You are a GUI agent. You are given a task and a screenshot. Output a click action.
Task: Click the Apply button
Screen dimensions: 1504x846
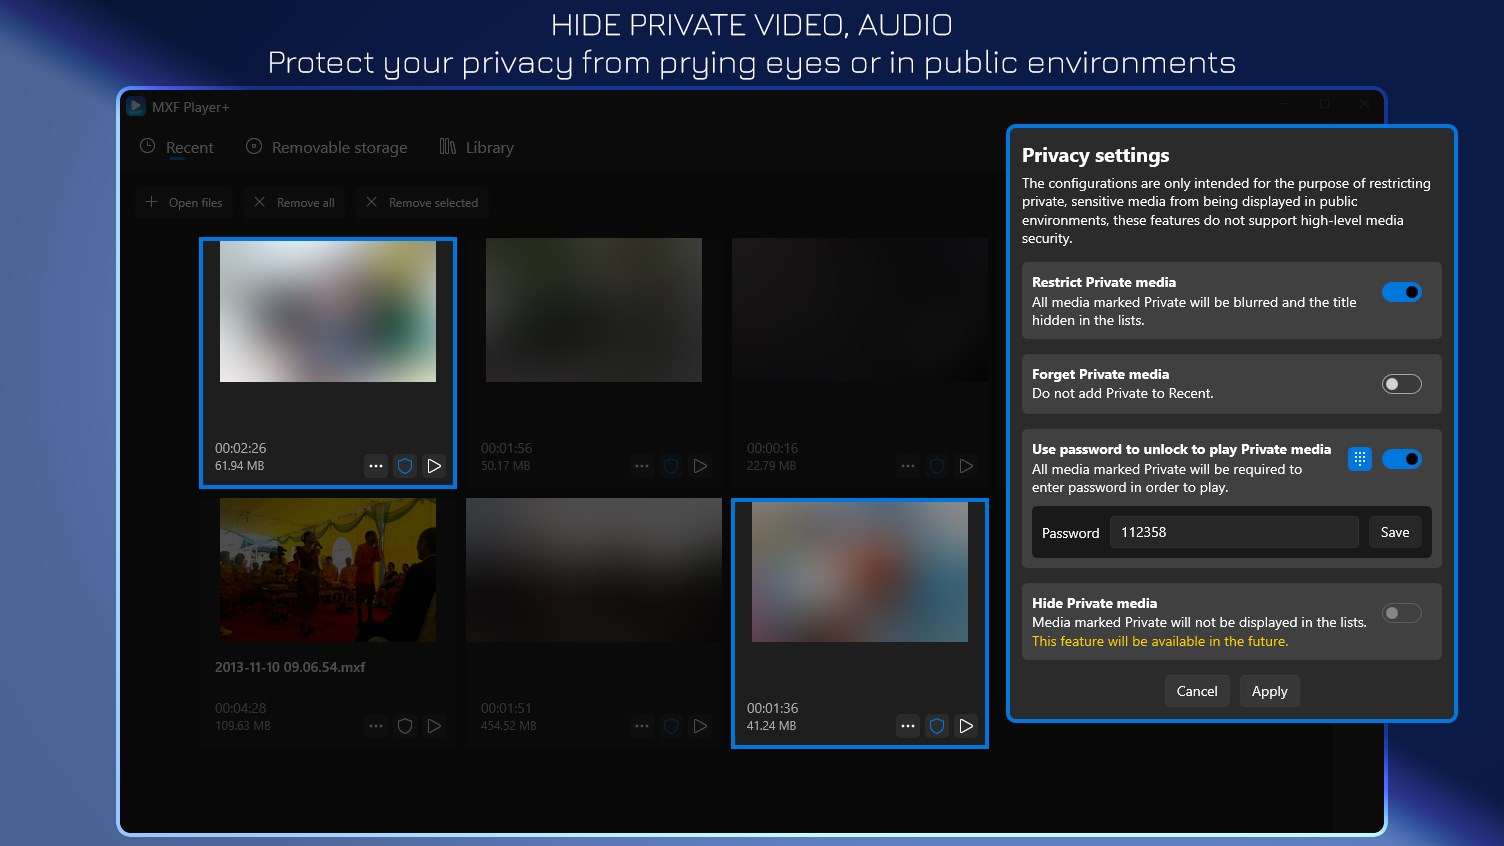[1269, 691]
